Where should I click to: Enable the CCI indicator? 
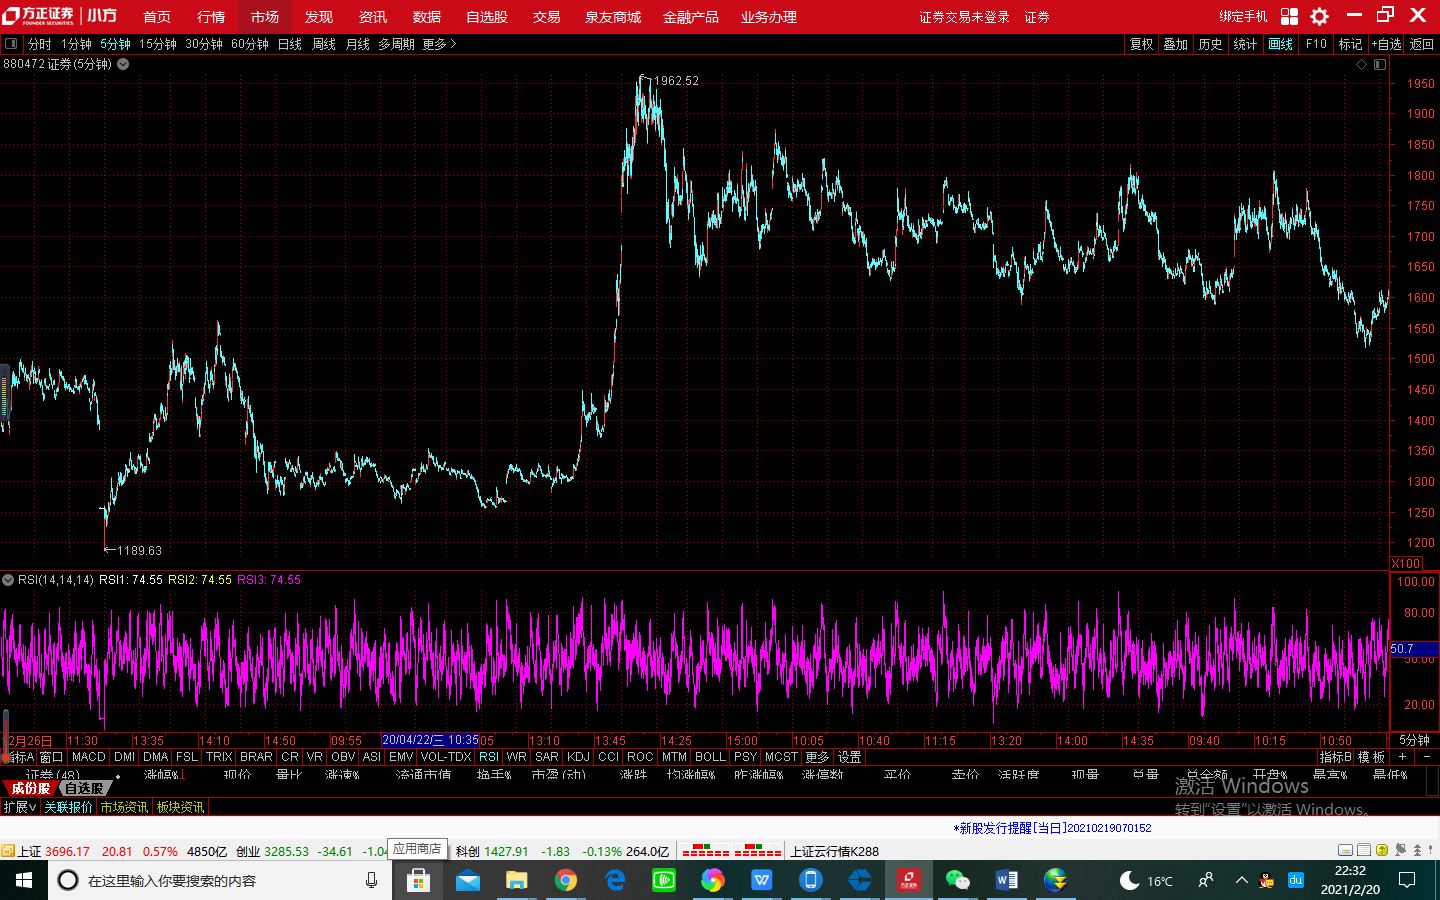608,757
